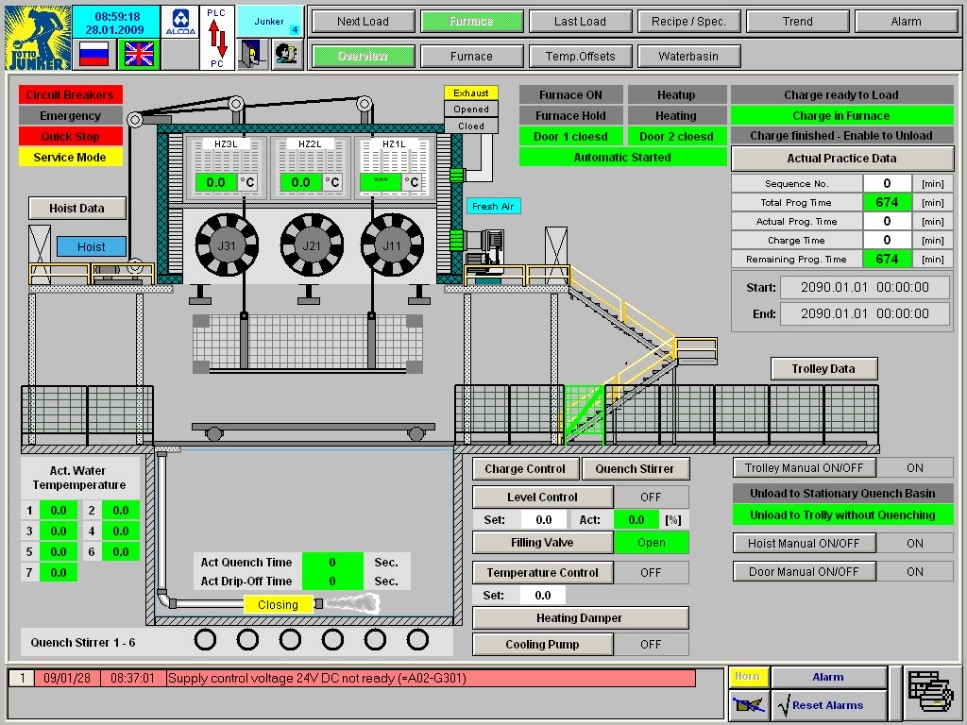Click the Filling Valve button
The image size is (967, 725).
coord(542,542)
